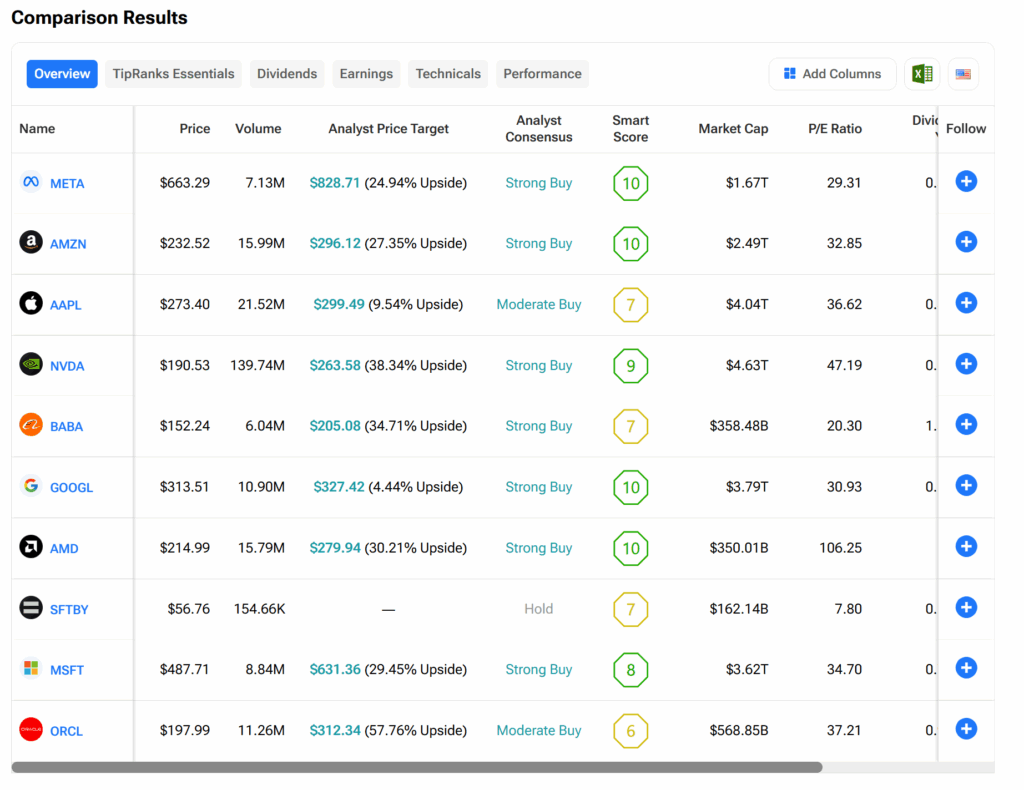
Task: Click the $828.71 META price target link
Action: tap(335, 183)
